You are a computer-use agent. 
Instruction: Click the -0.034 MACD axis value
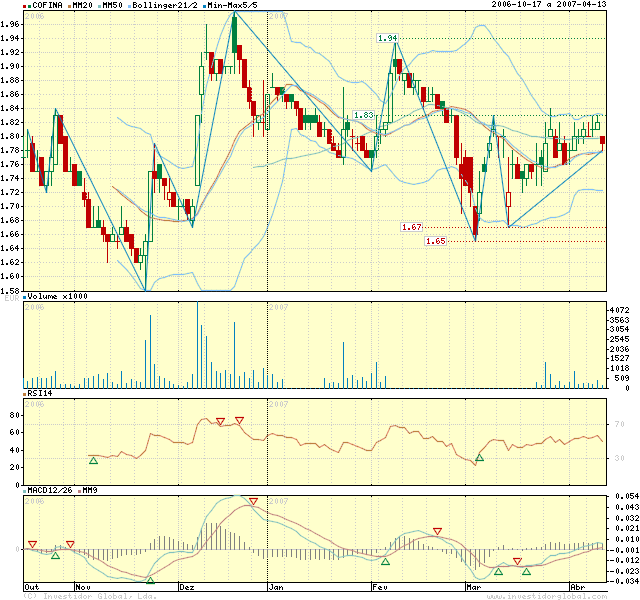(624, 581)
